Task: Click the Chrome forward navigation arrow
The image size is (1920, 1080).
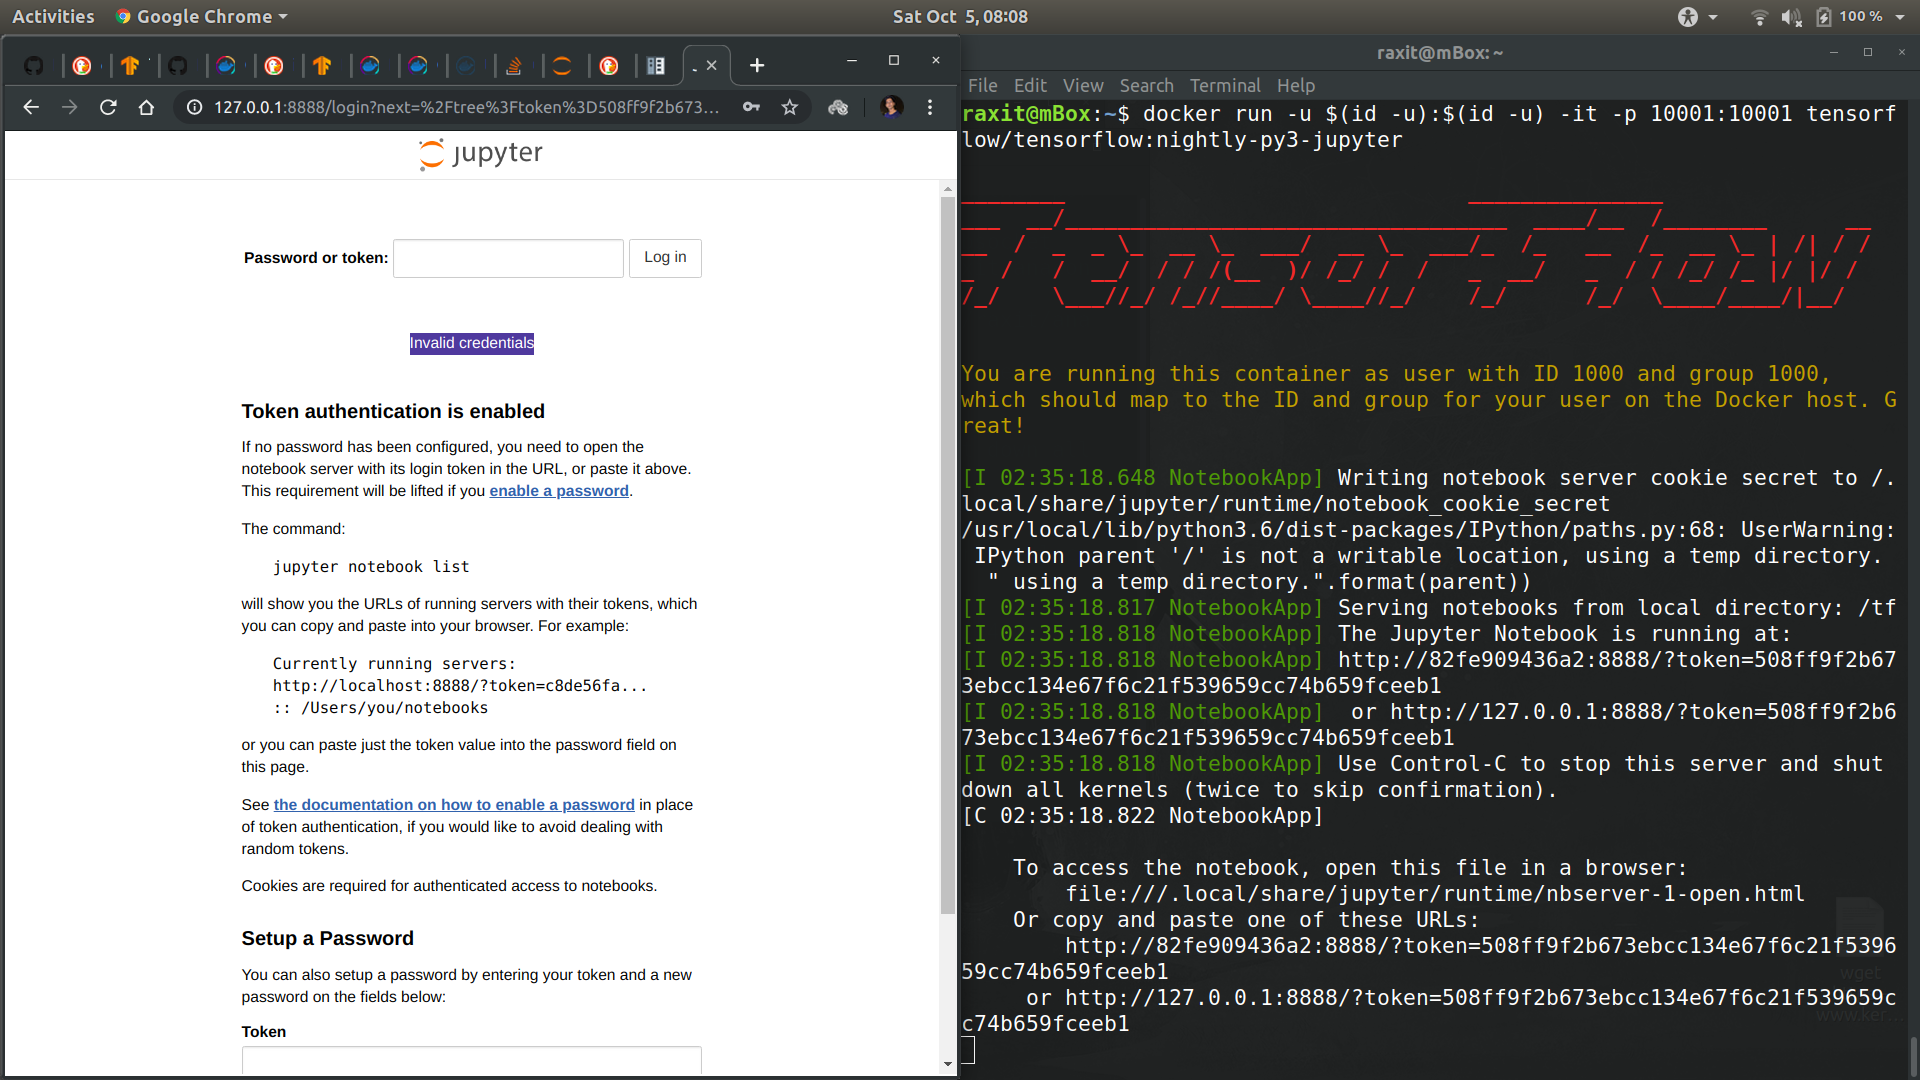Action: pyautogui.click(x=69, y=107)
